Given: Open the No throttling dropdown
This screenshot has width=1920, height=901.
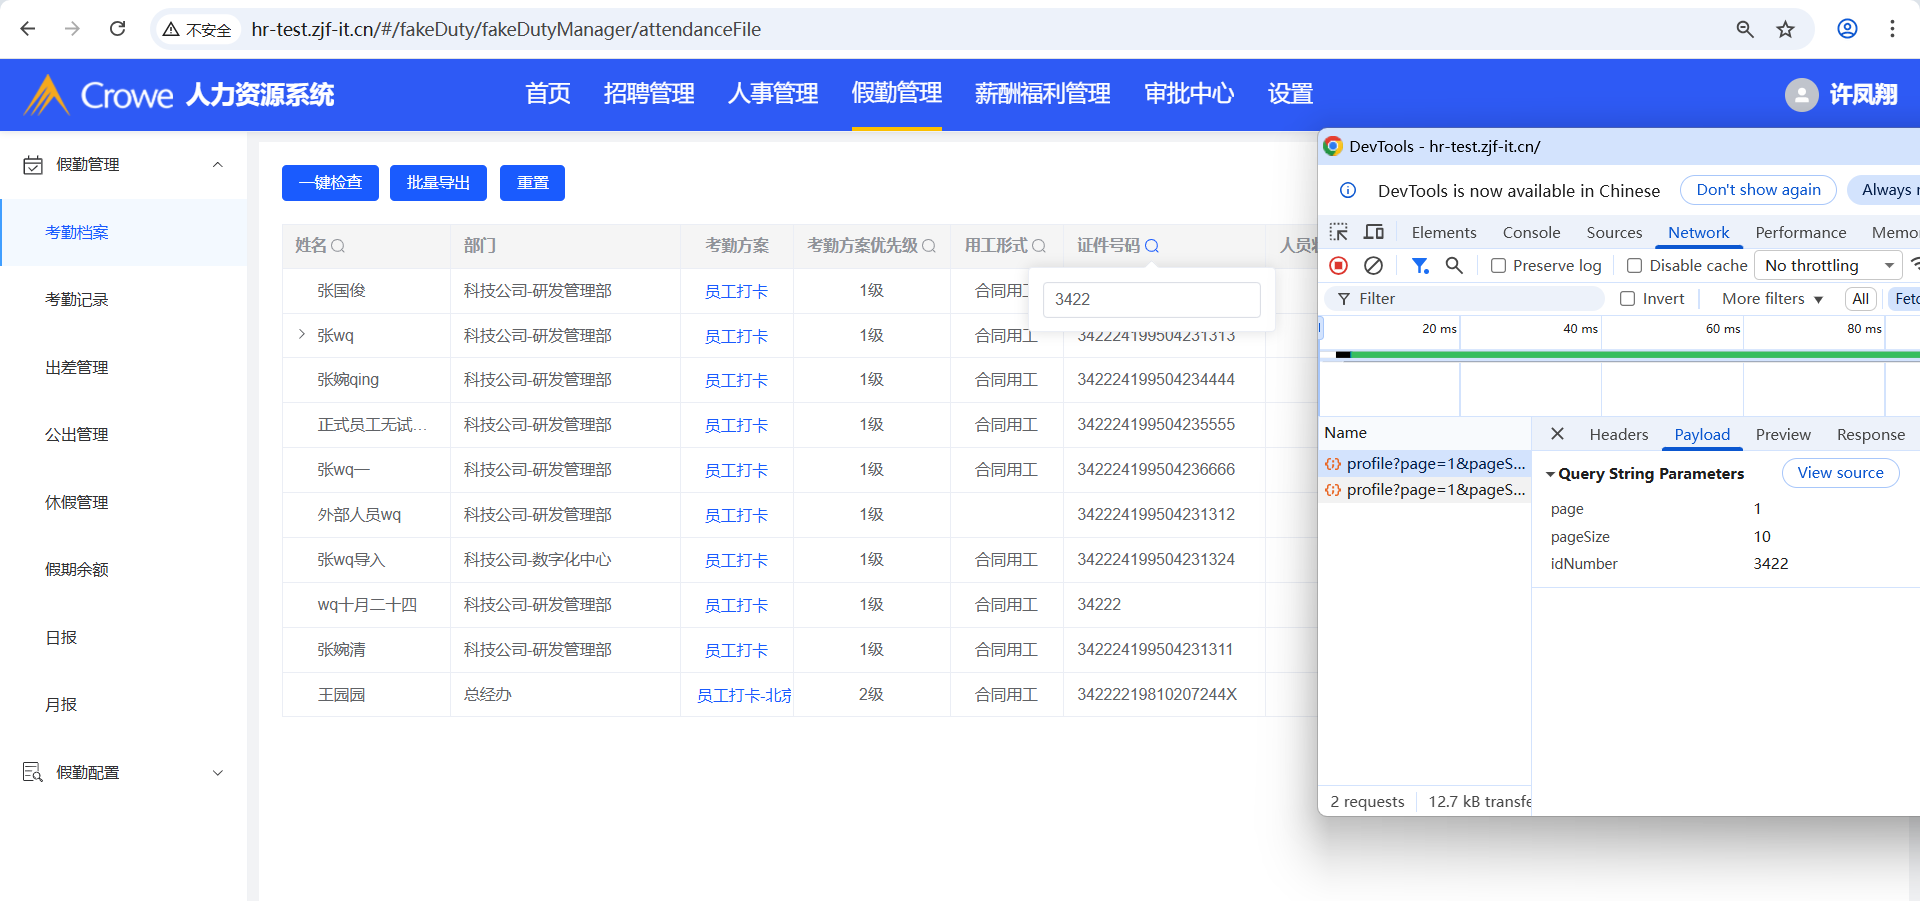Looking at the screenshot, I should click(1828, 265).
